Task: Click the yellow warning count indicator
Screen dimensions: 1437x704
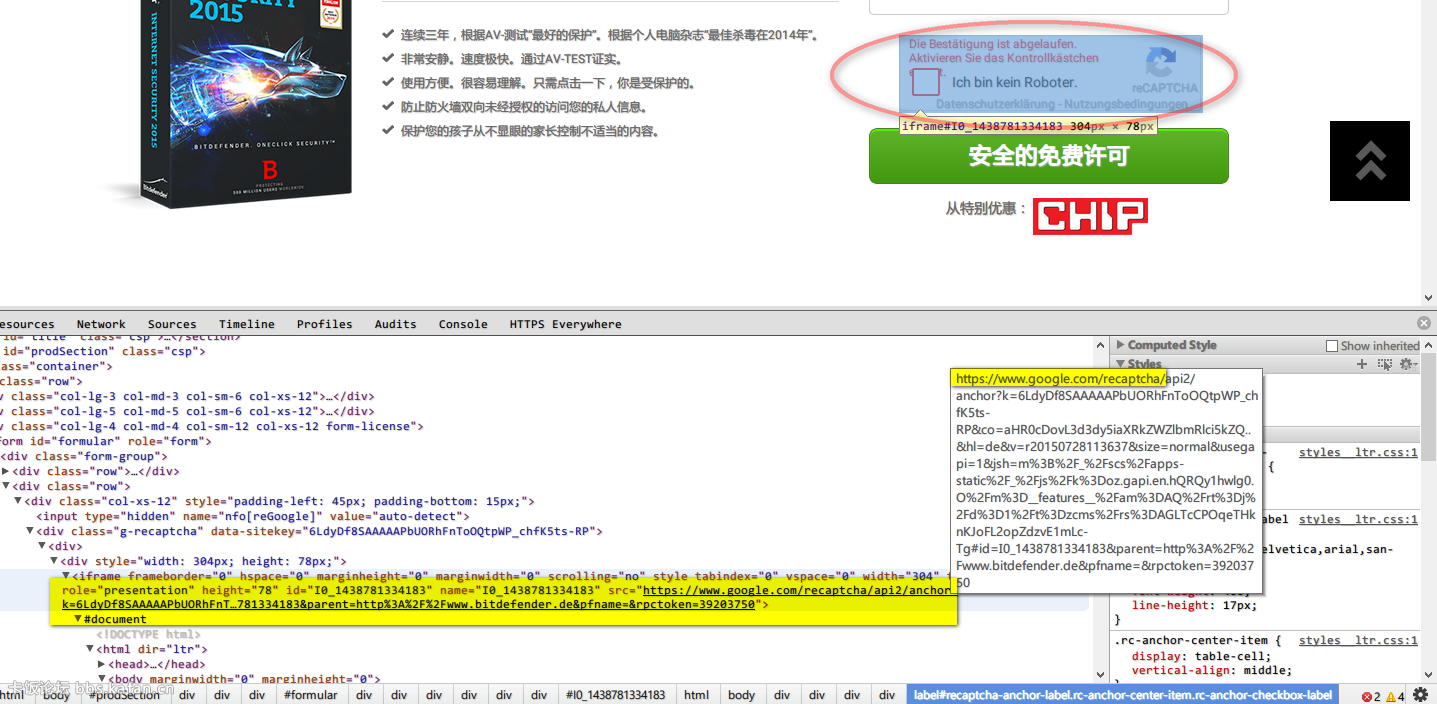Action: [x=1395, y=696]
